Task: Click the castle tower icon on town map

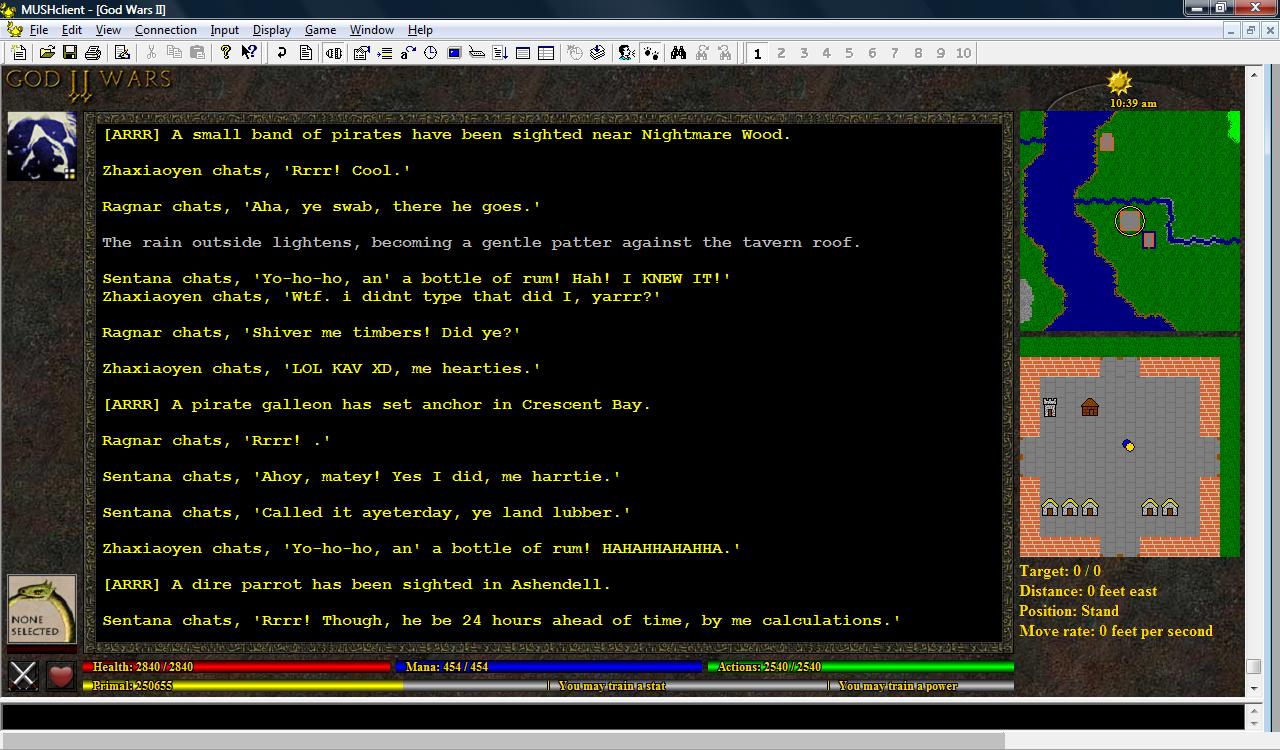Action: pos(1050,407)
